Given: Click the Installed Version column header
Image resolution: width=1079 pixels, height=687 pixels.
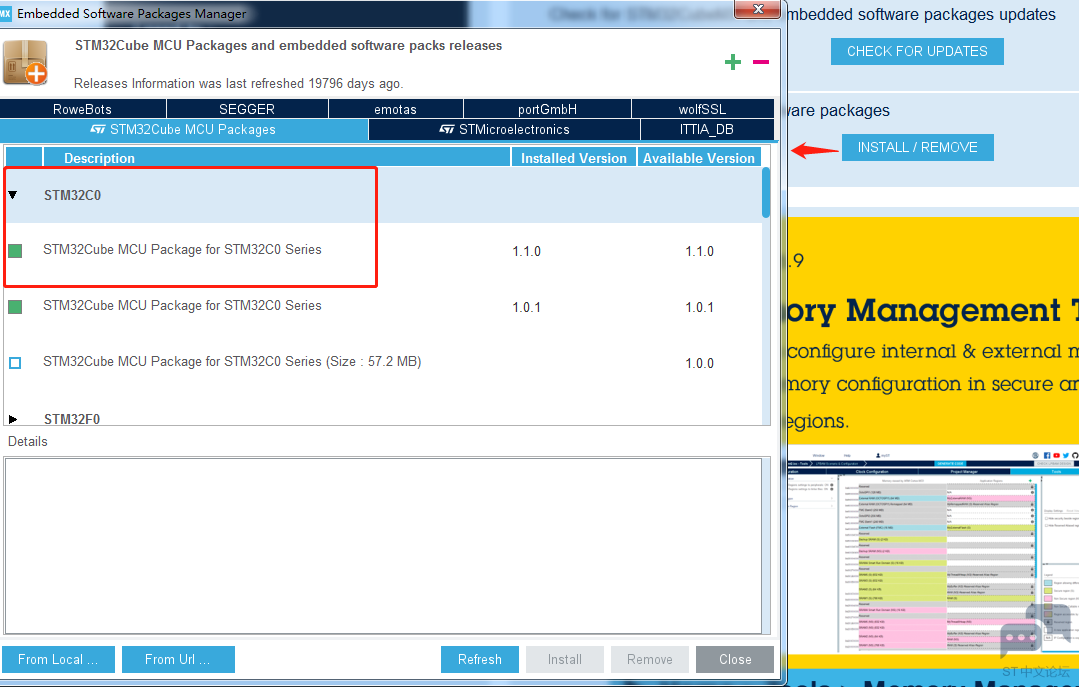Looking at the screenshot, I should click(x=574, y=158).
